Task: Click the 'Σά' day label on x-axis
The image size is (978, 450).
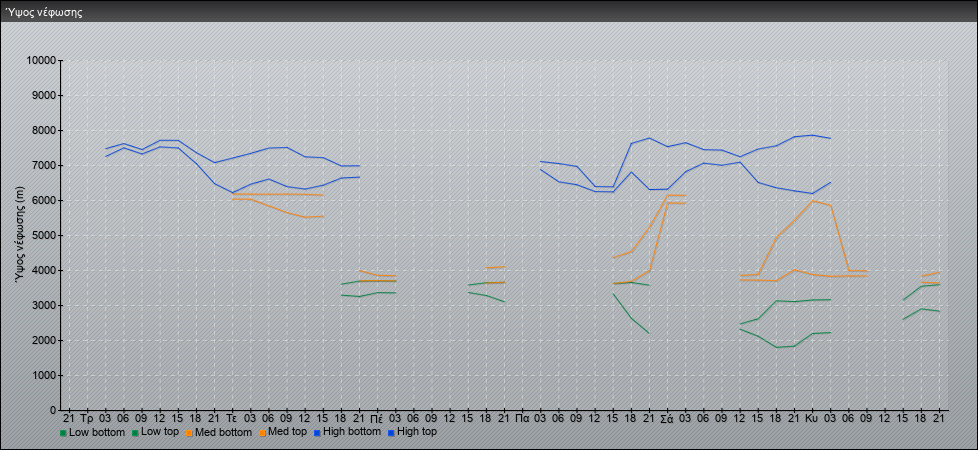Action: 667,418
